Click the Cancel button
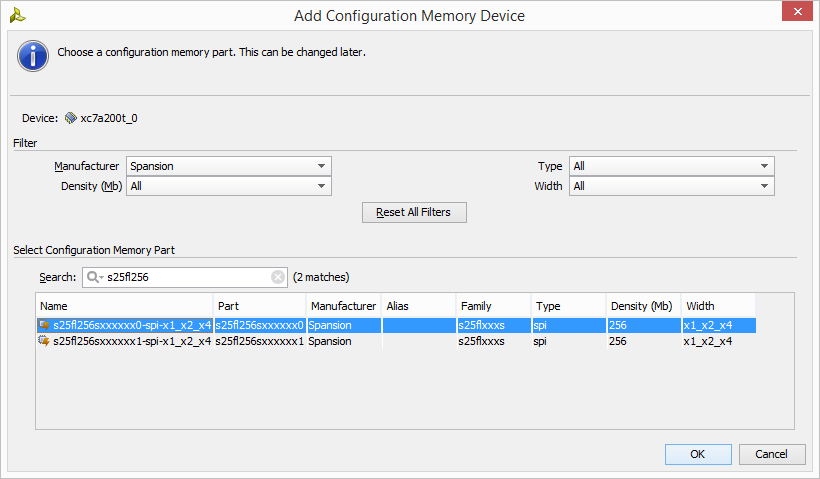This screenshot has height=479, width=820. (772, 454)
